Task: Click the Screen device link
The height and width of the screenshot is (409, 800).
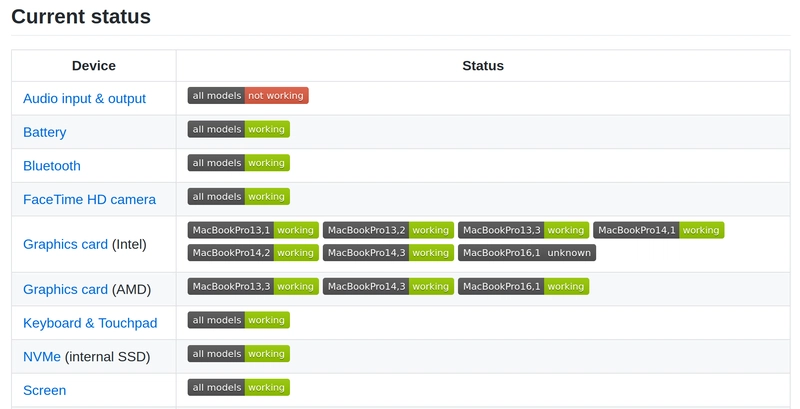Action: tap(44, 390)
